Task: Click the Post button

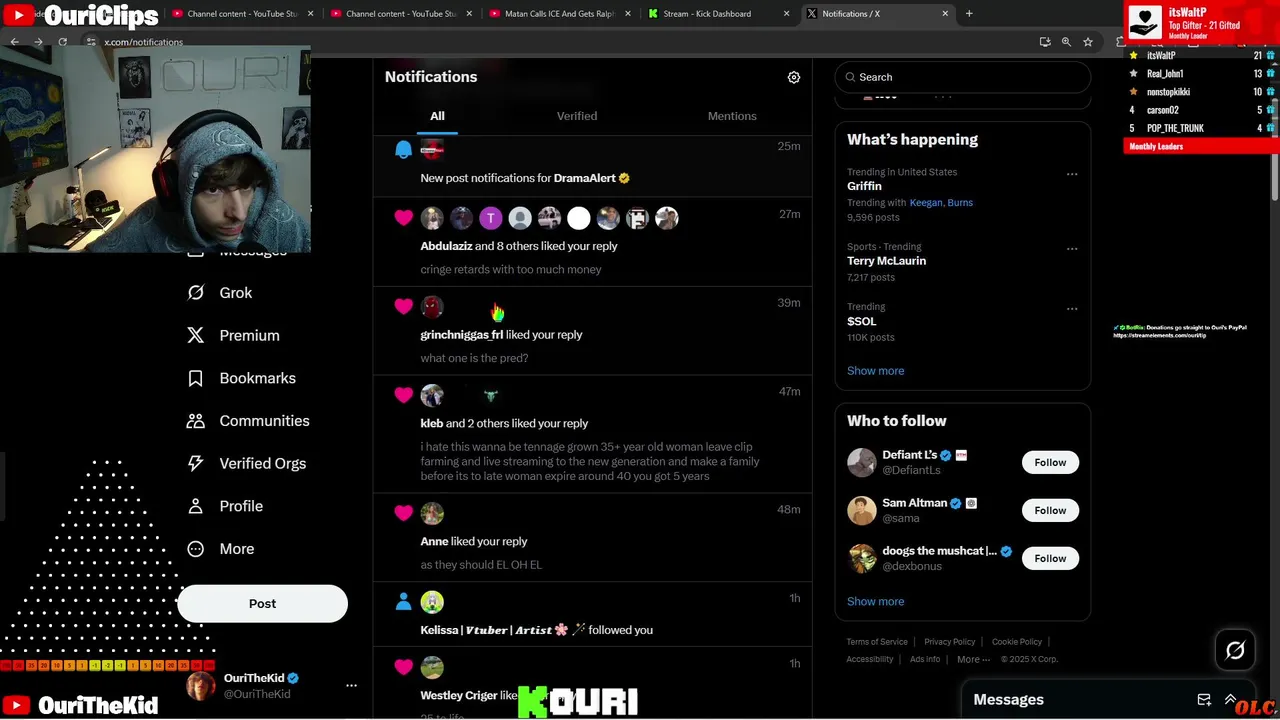Action: click(262, 604)
